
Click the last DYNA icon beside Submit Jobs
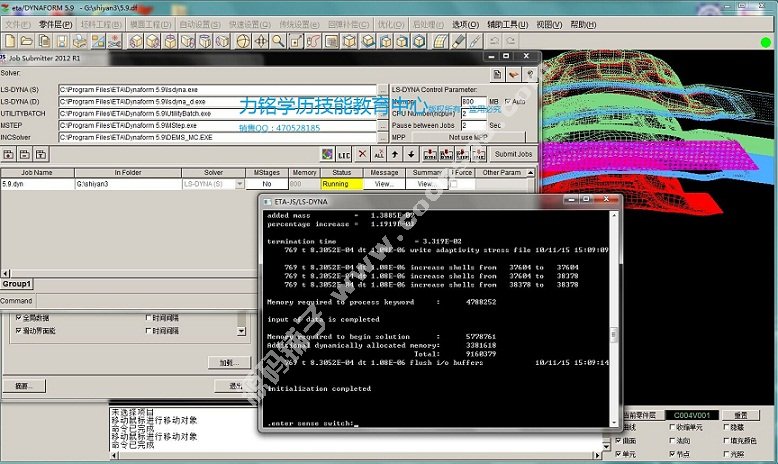[x=479, y=154]
